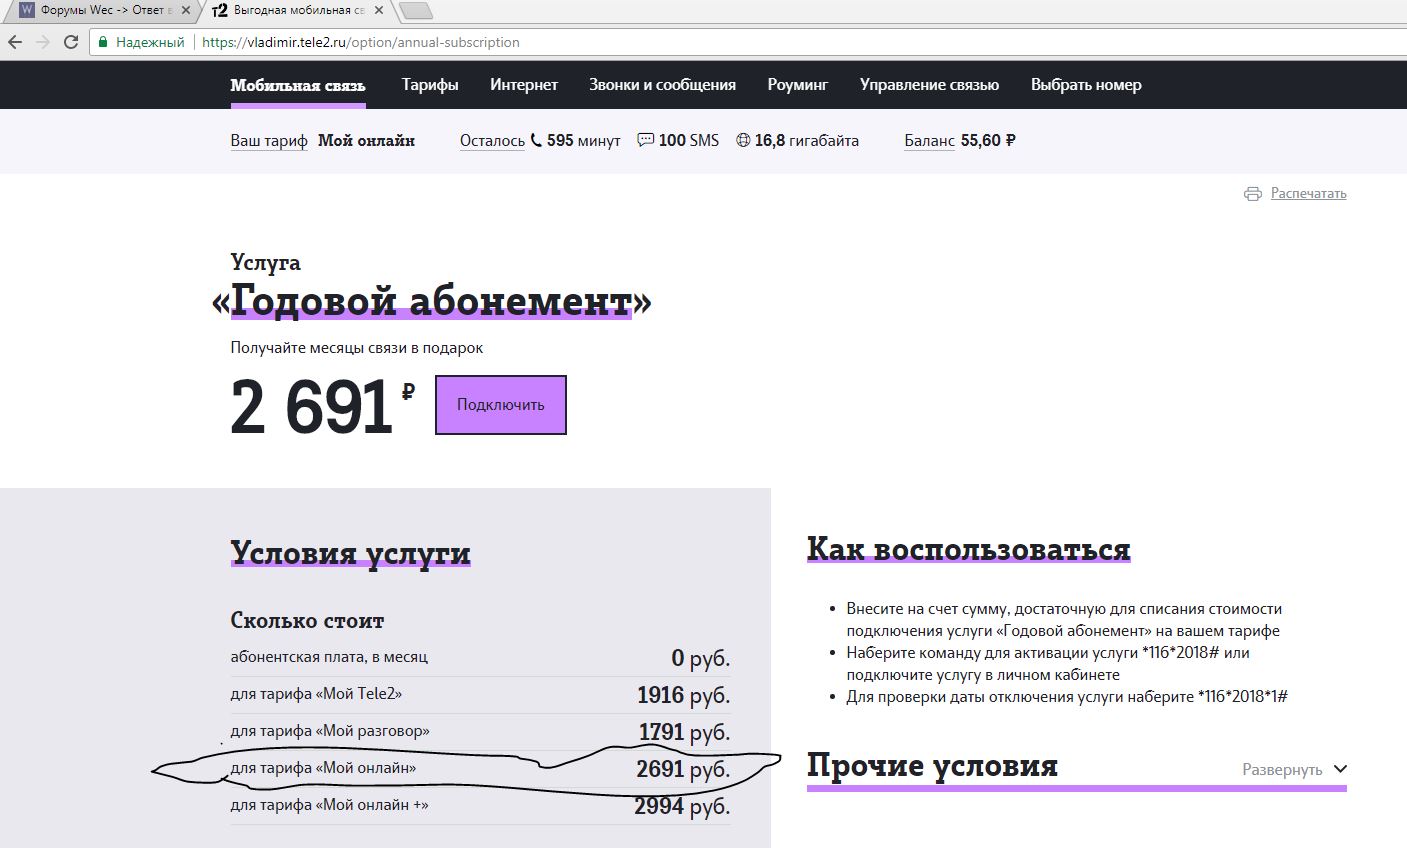The width and height of the screenshot is (1407, 848).
Task: Close the Выгодная мобильная связь tab
Action: pyautogui.click(x=377, y=10)
